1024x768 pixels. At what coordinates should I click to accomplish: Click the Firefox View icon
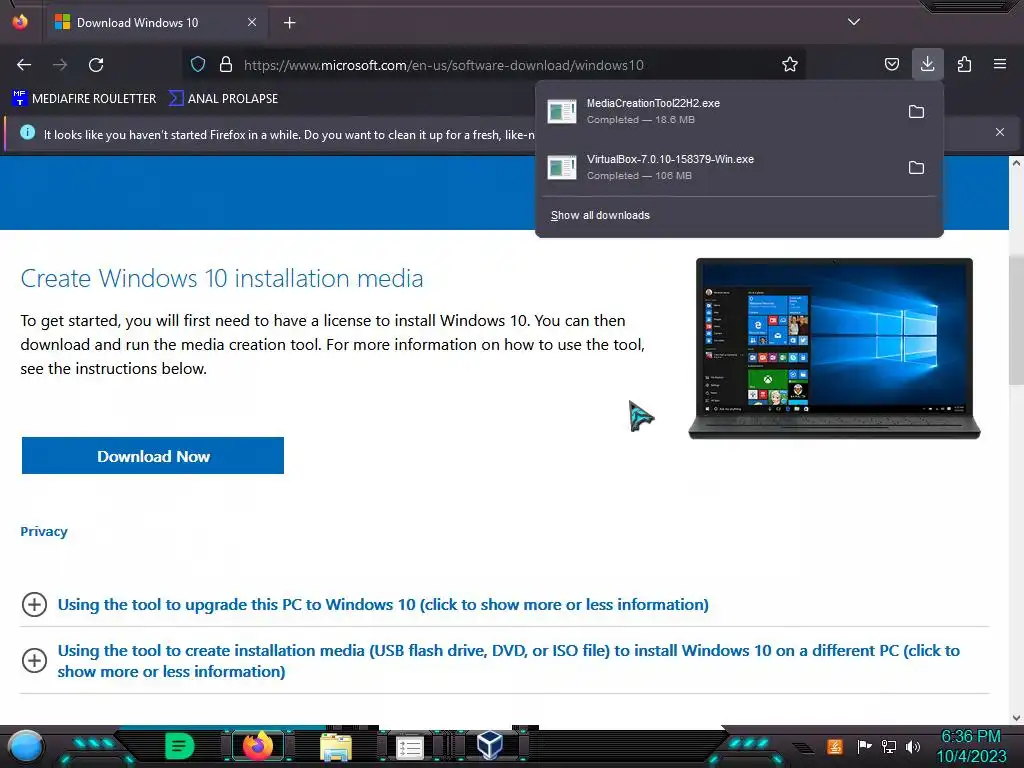click(x=20, y=22)
